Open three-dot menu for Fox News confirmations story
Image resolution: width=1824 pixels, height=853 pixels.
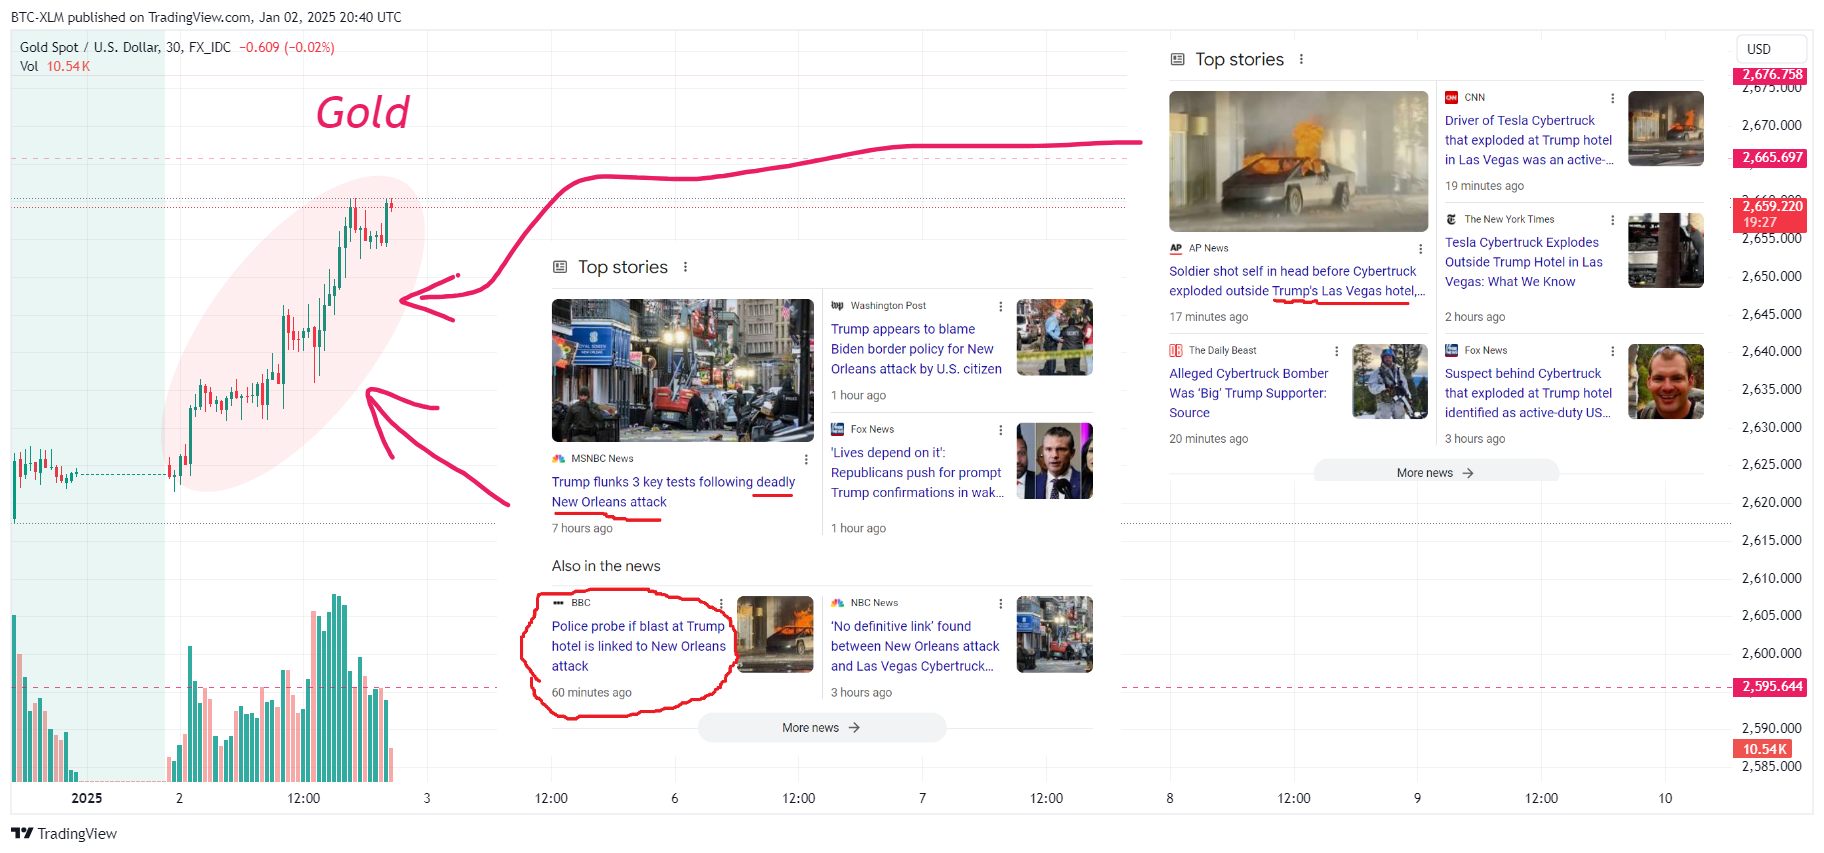pos(1000,430)
